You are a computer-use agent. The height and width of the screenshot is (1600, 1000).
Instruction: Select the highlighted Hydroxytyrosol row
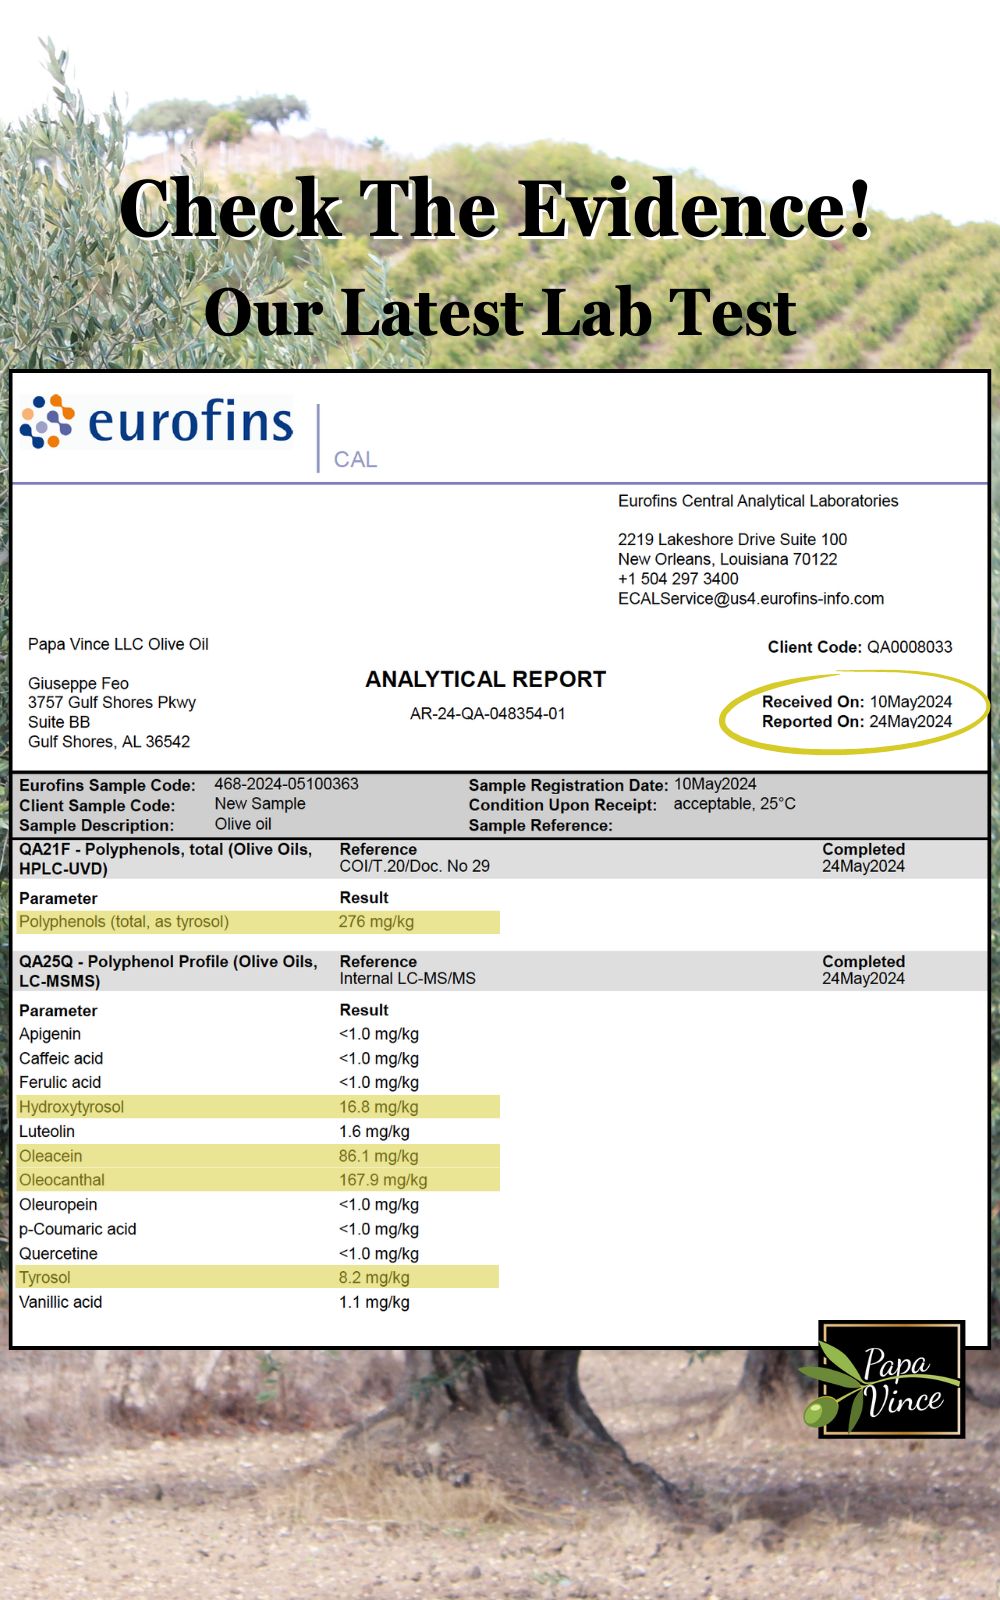(x=257, y=1107)
